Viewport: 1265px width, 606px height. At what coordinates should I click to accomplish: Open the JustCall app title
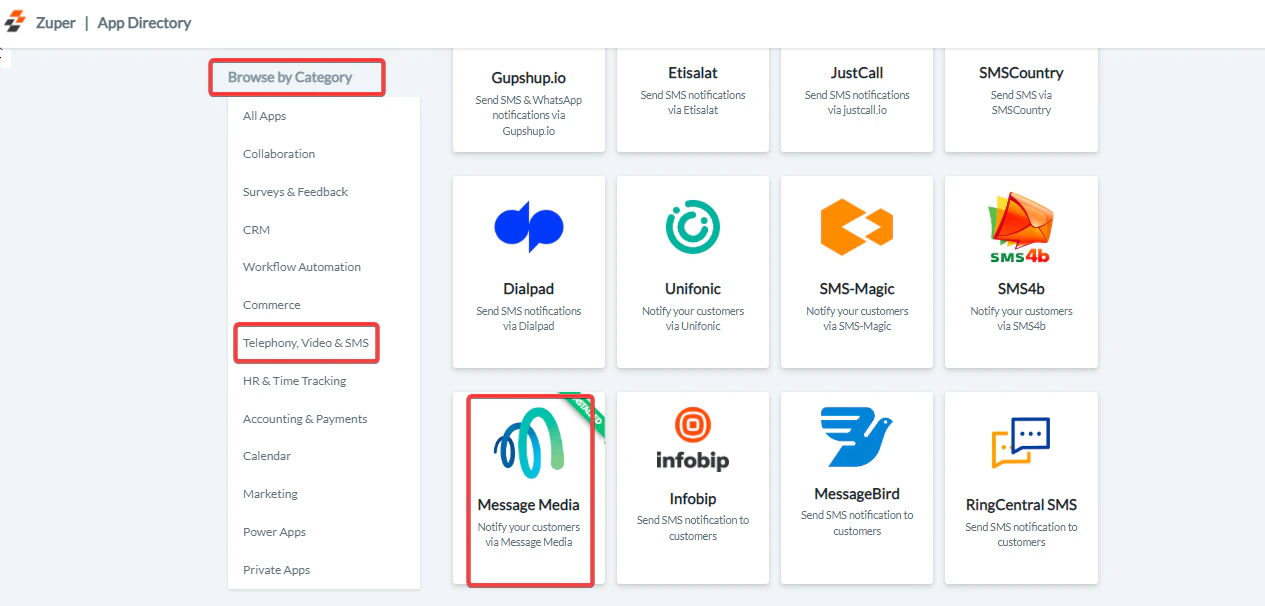(x=857, y=73)
